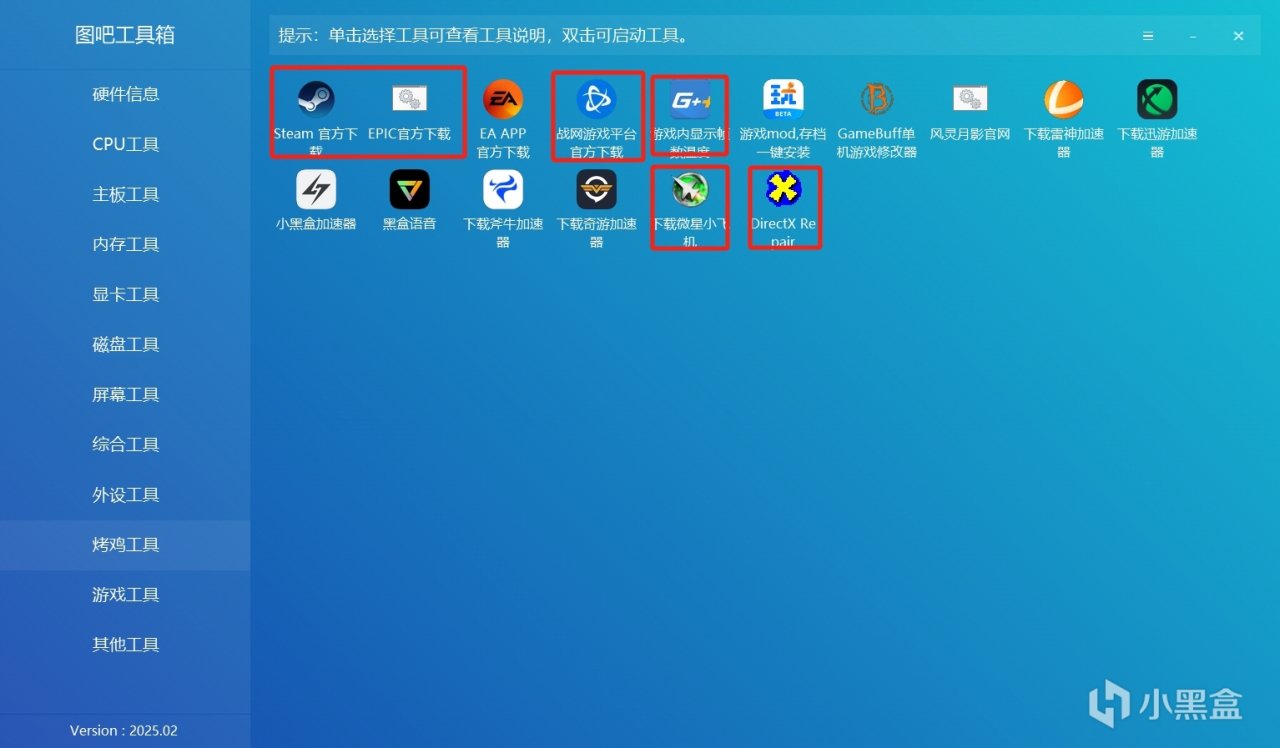This screenshot has width=1280, height=748.
Task: Show the 外设工具 list
Action: [x=125, y=494]
